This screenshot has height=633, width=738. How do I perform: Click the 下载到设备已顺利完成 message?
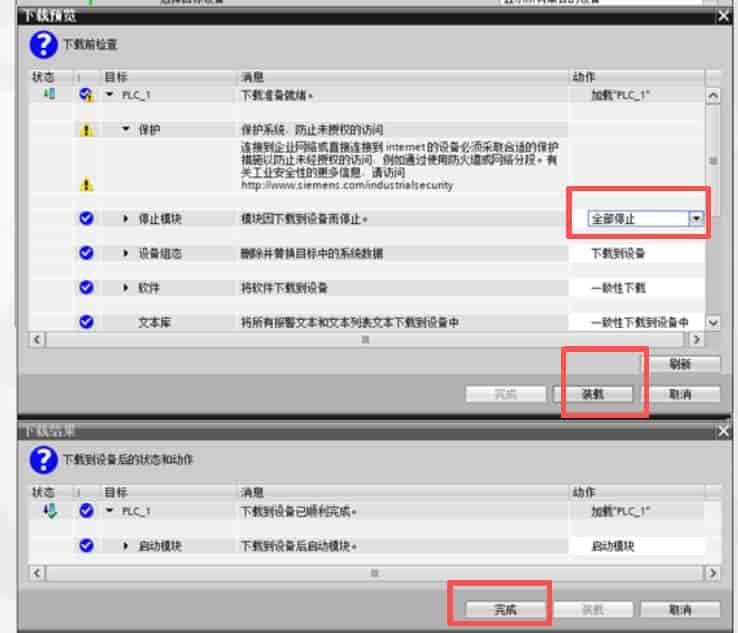[298, 511]
